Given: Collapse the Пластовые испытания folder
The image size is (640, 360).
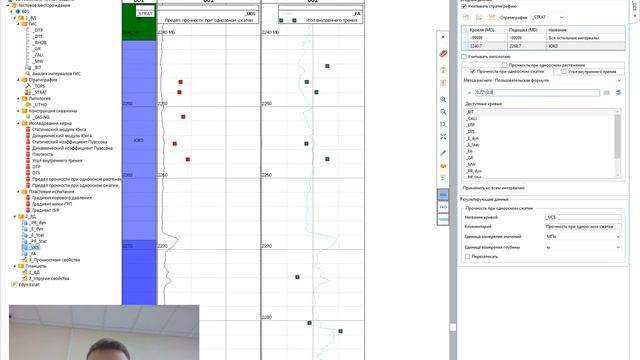Looking at the screenshot, I should 18,191.
